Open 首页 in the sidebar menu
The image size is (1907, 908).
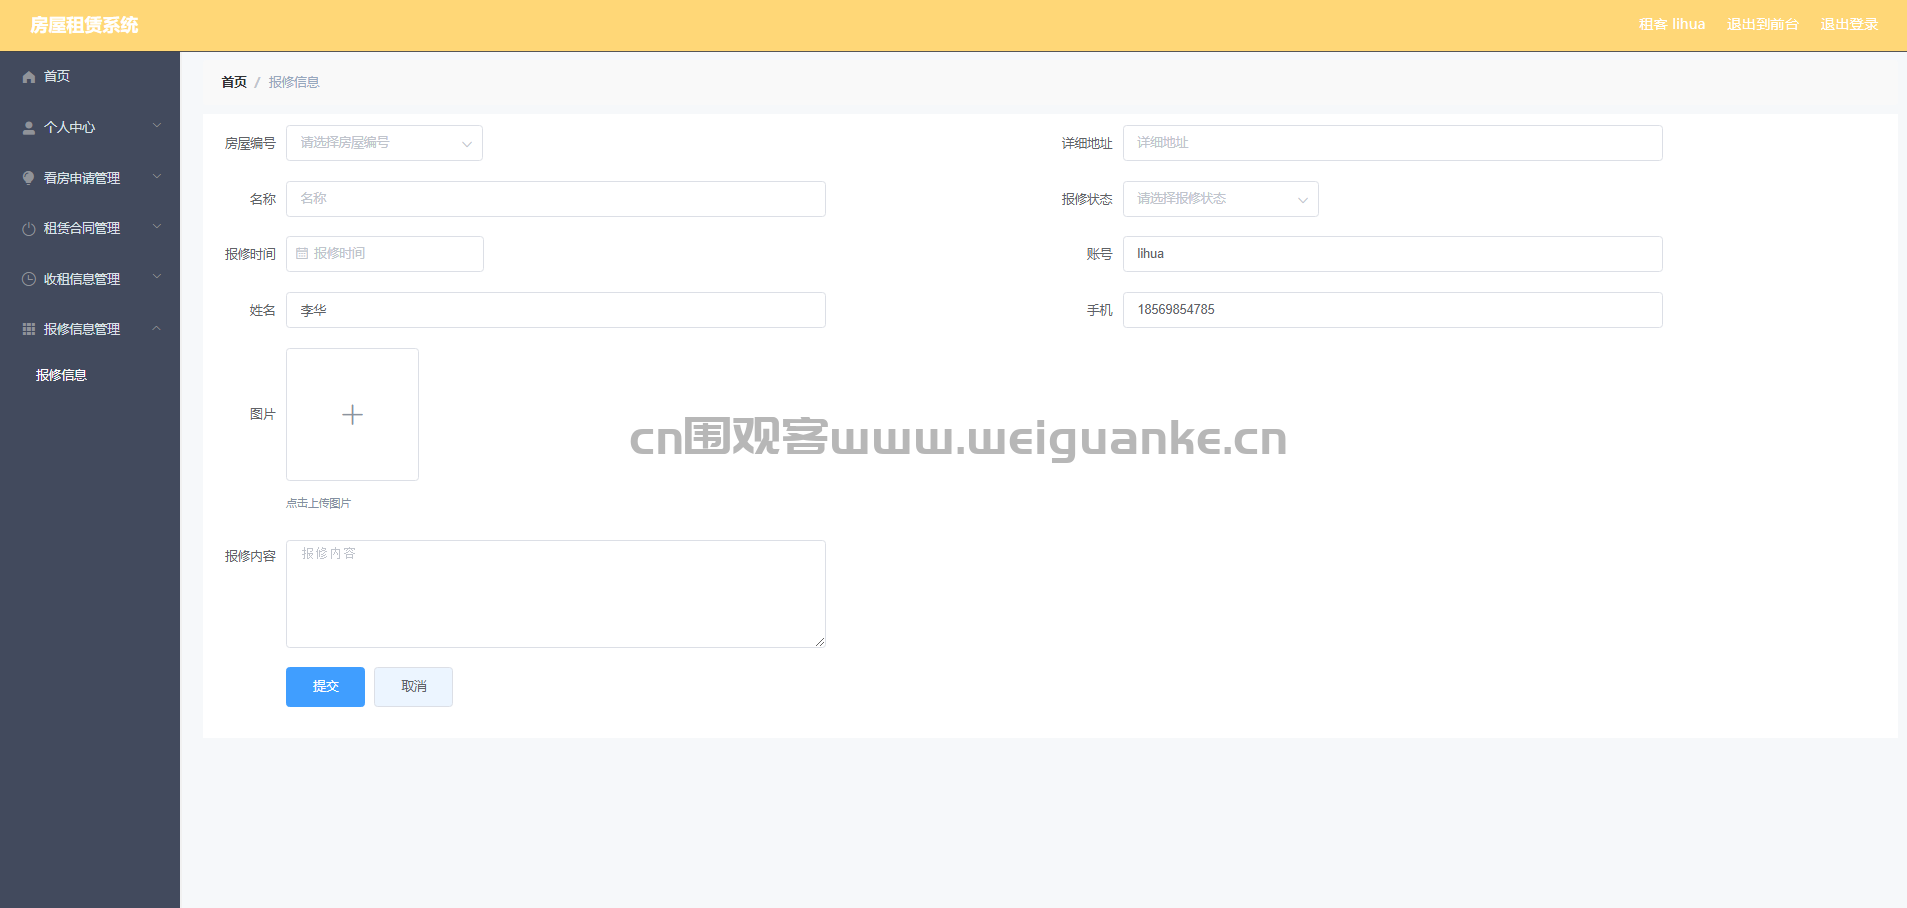pos(90,77)
